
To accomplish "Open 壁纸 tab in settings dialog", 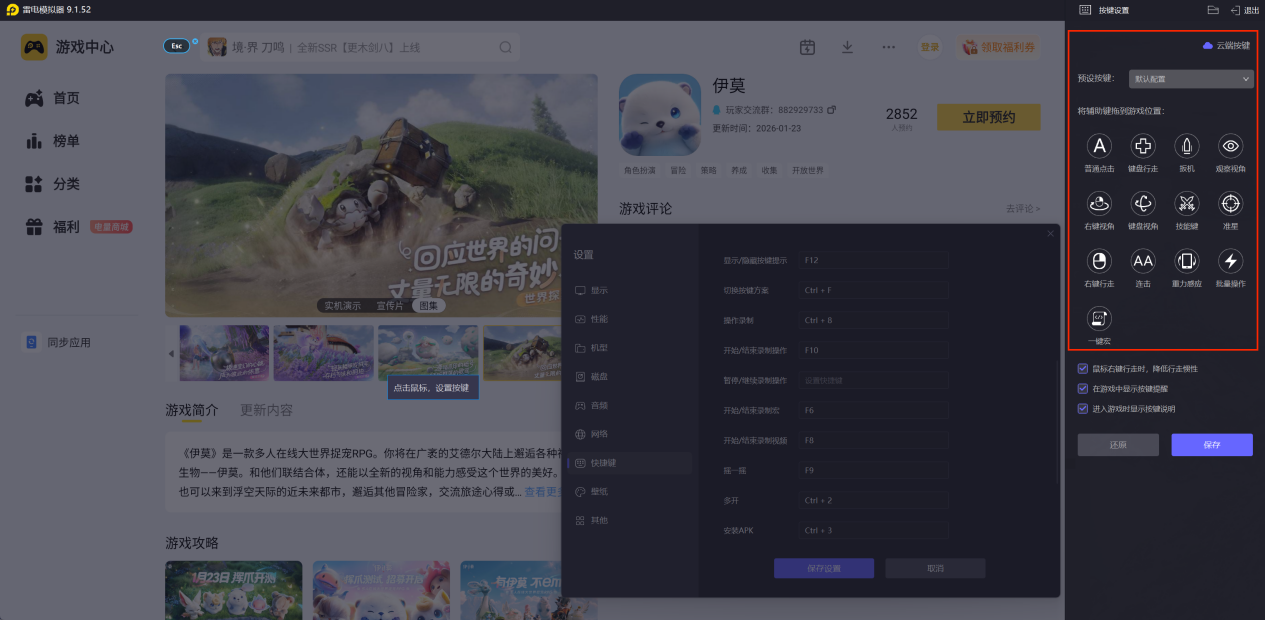I will tap(629, 492).
